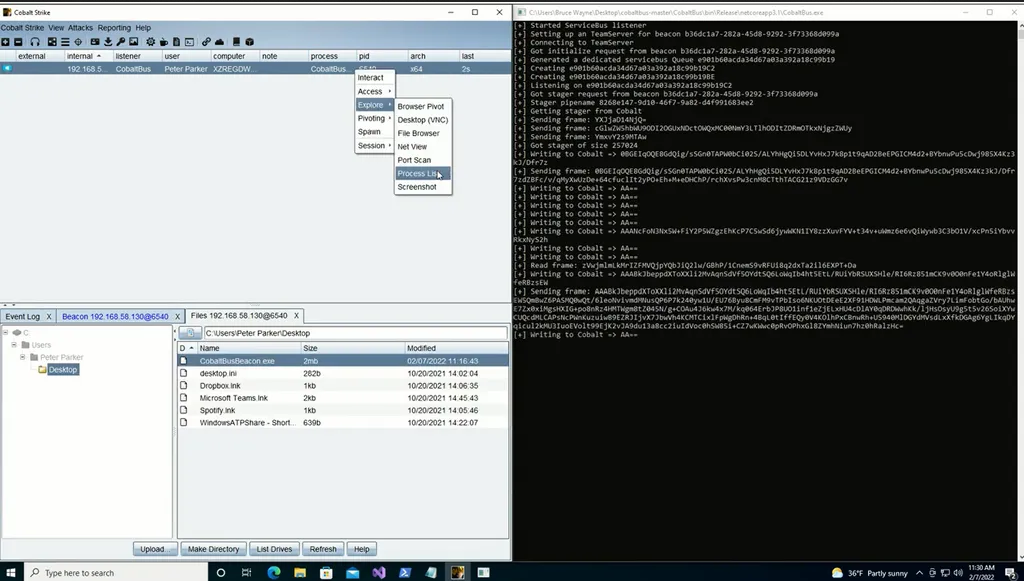Switch to Beacon 192.168.58.130@6540 tab

pos(115,317)
